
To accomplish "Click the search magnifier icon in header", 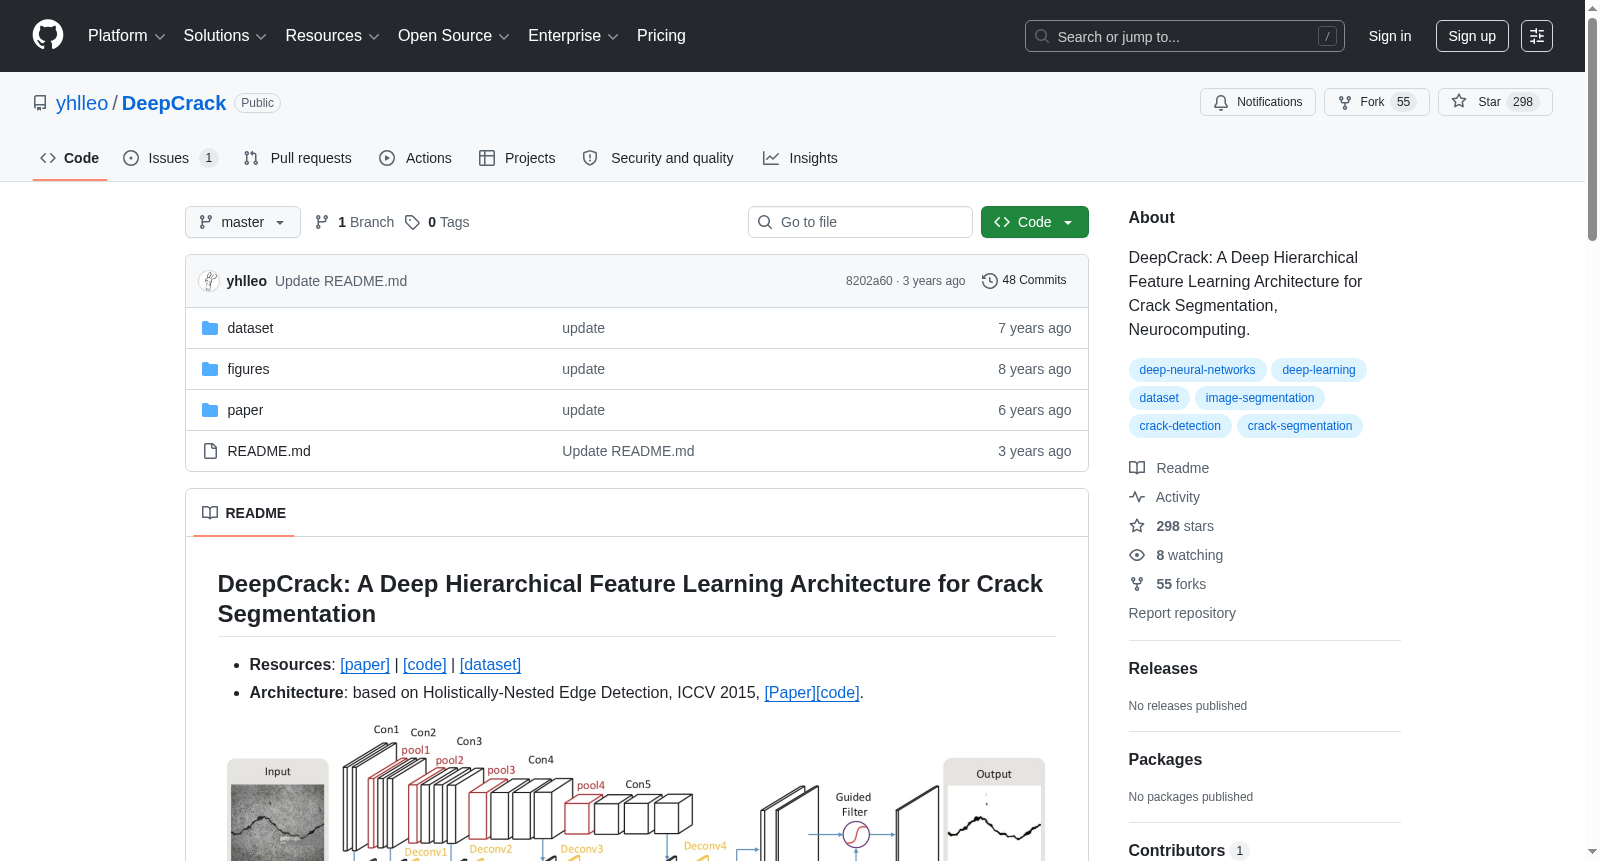I will tap(1042, 36).
